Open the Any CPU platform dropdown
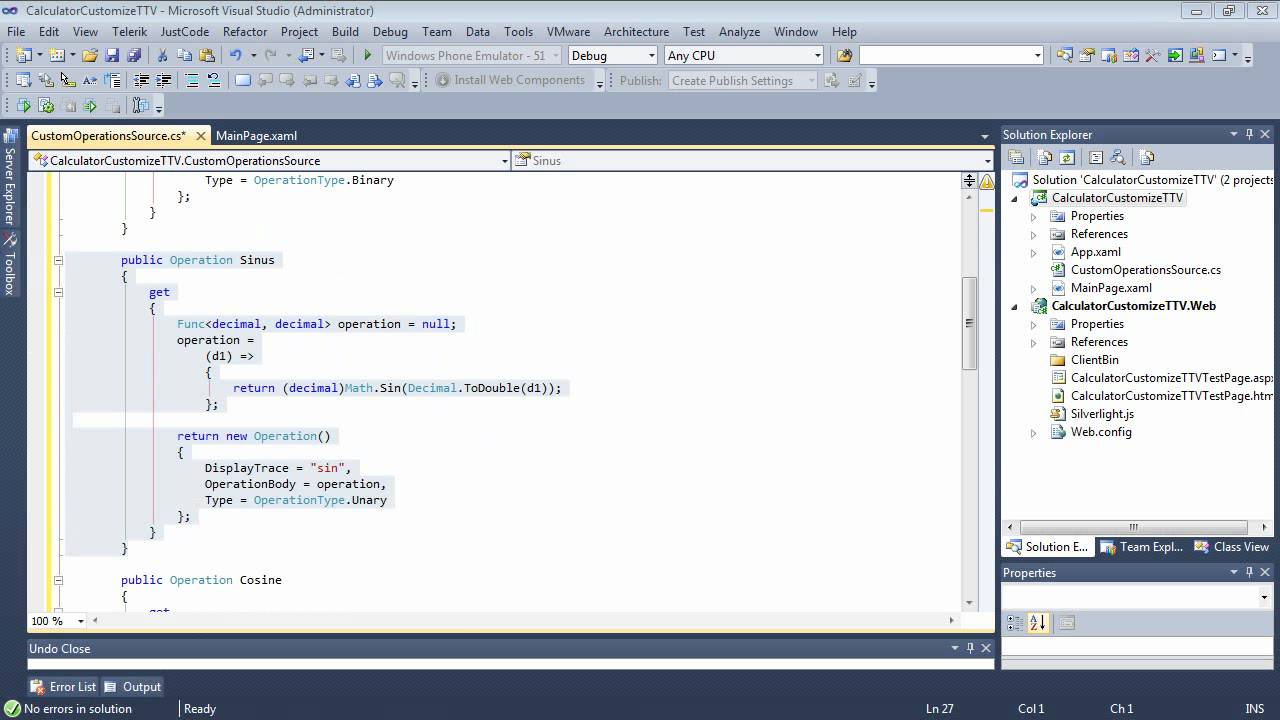 (x=817, y=56)
